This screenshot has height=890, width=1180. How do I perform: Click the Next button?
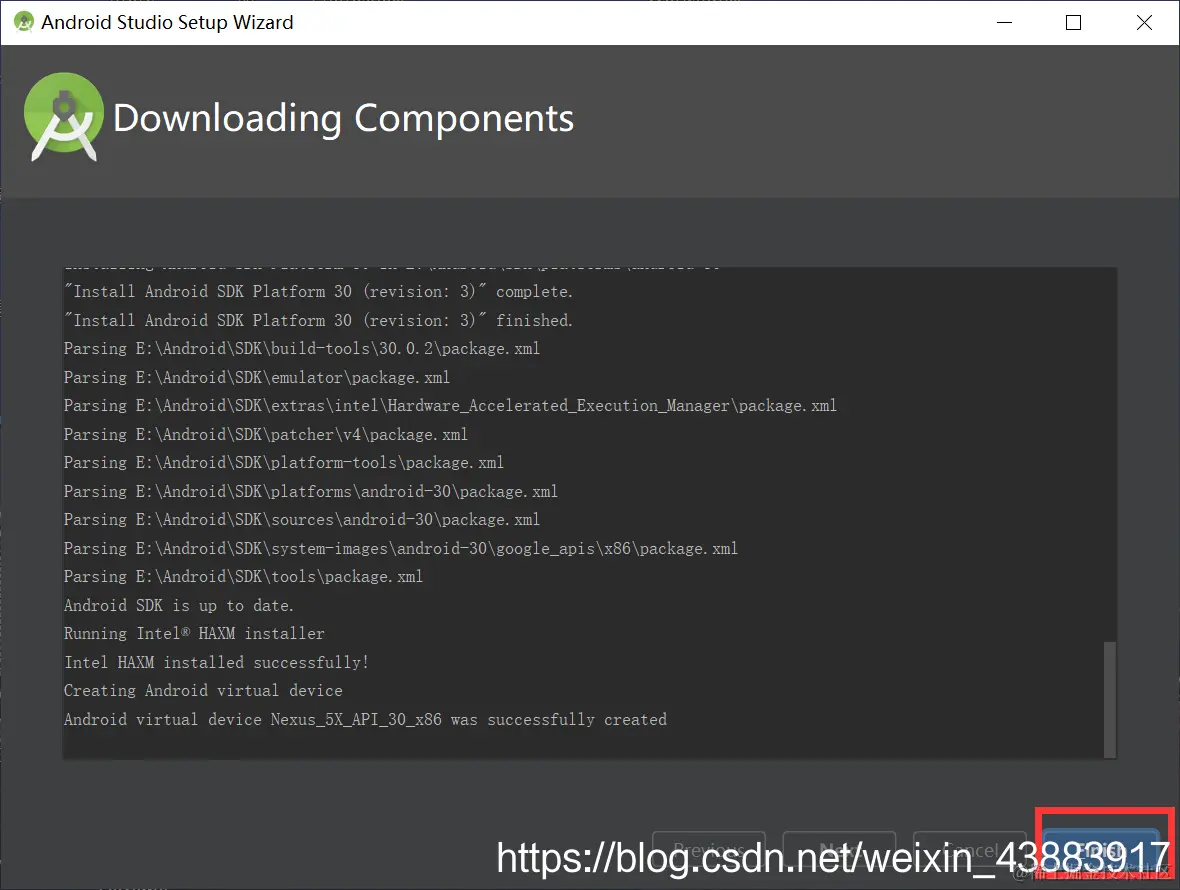839,851
